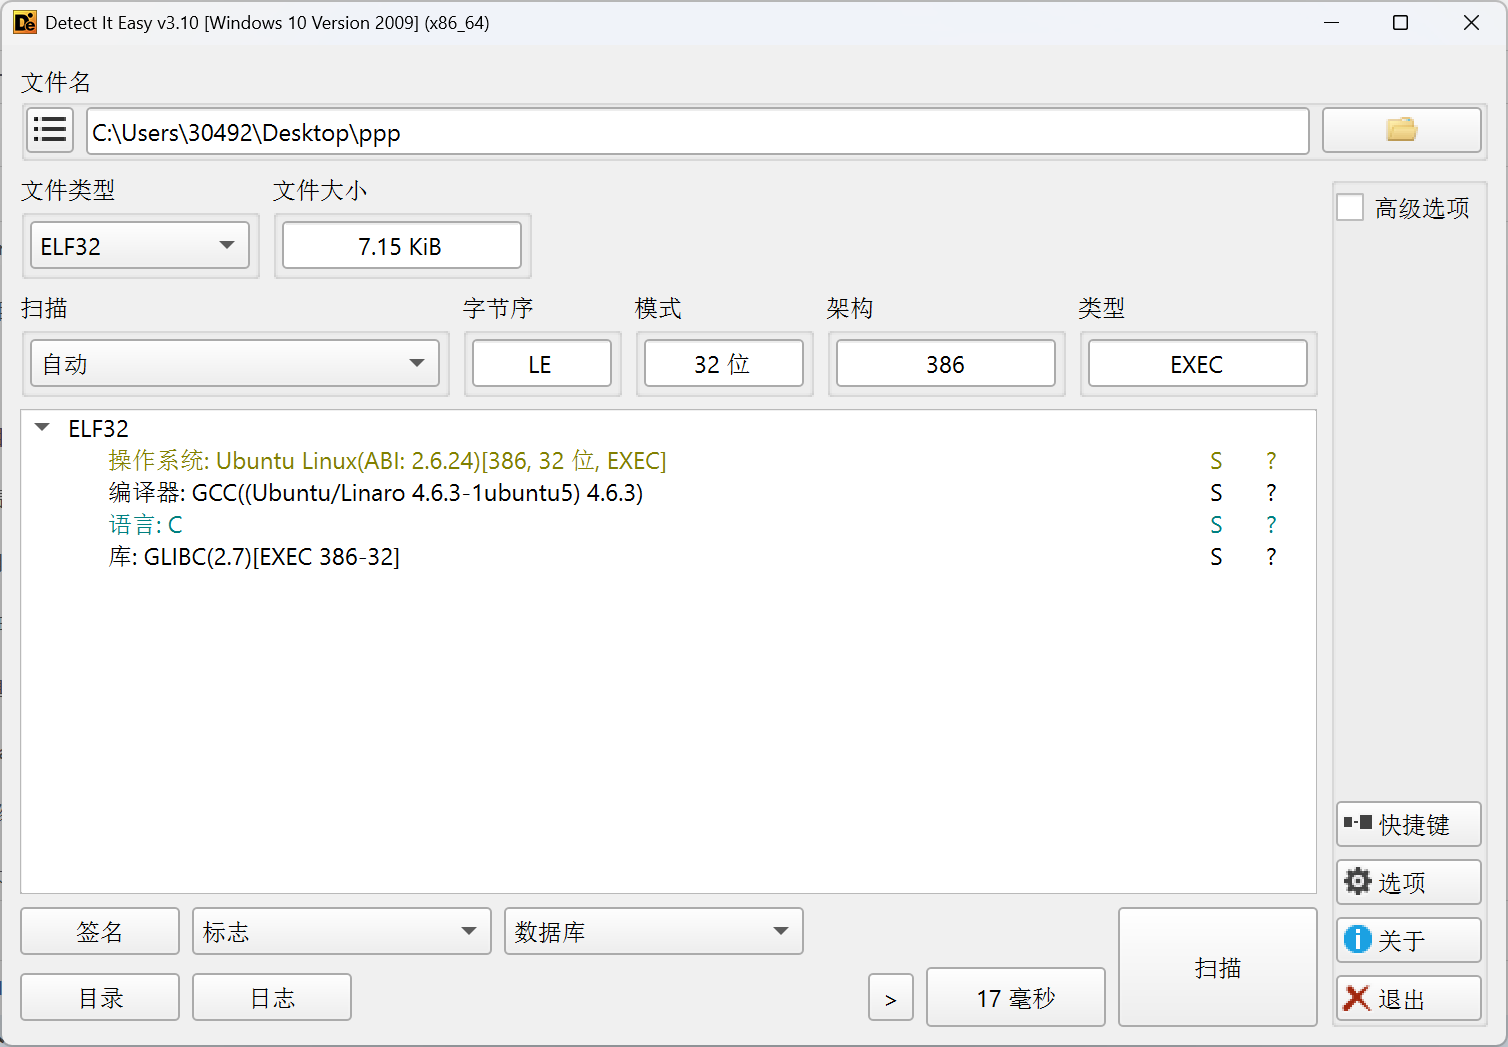Screen dimensions: 1508x1047
Task: Click the info icon on the 关于 button
Action: click(1358, 939)
